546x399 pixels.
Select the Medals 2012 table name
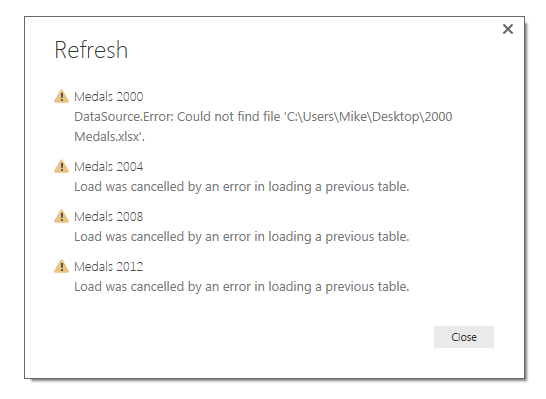click(x=109, y=267)
